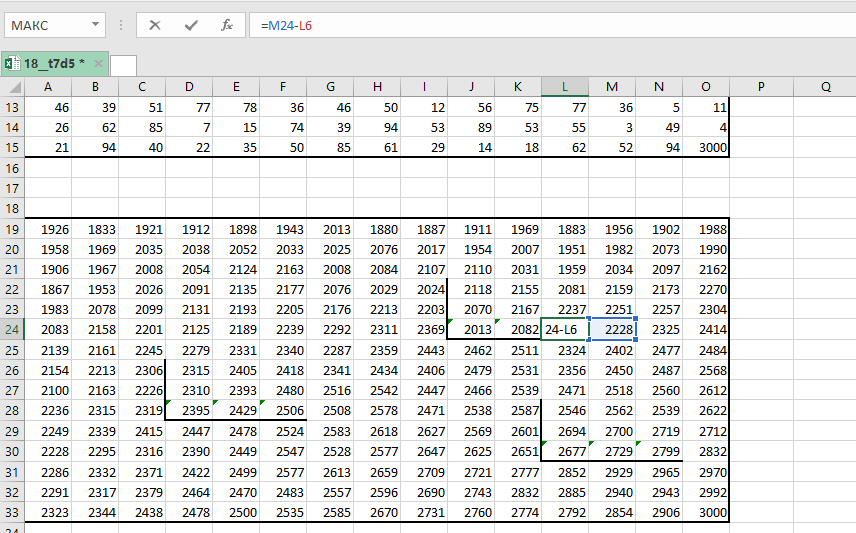Select column L header
This screenshot has height=533, width=856.
click(x=565, y=87)
